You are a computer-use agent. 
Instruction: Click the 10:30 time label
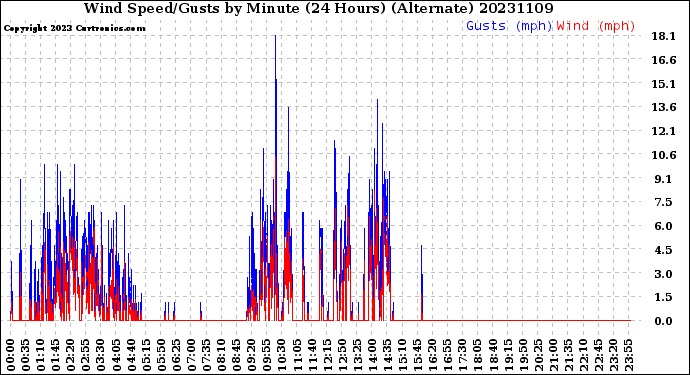283,355
